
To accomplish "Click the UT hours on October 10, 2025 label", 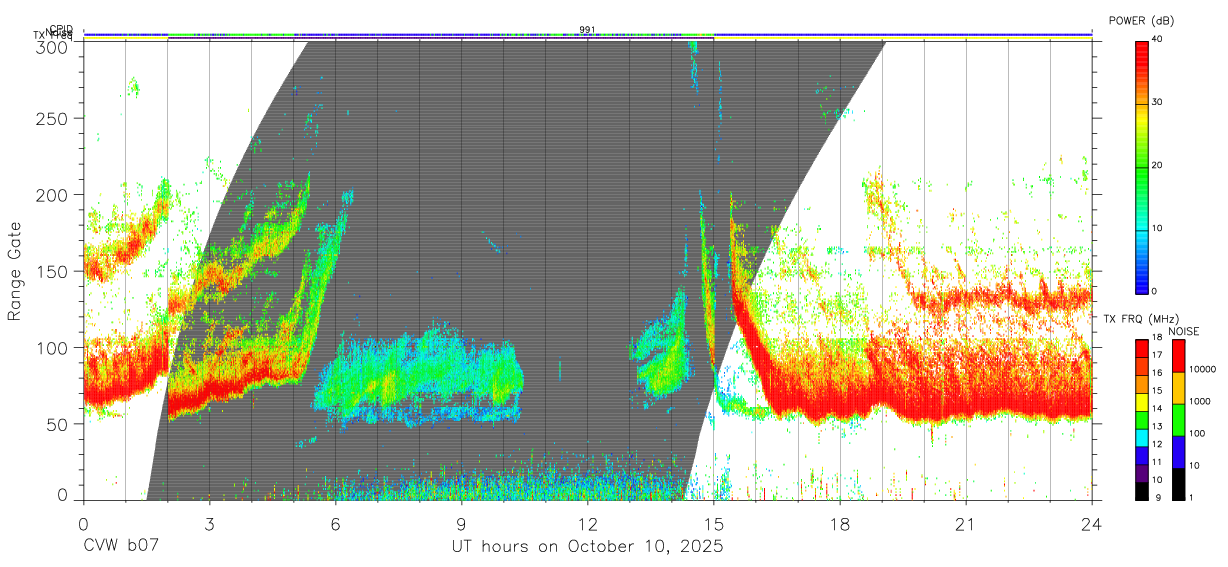I will tap(587, 547).
